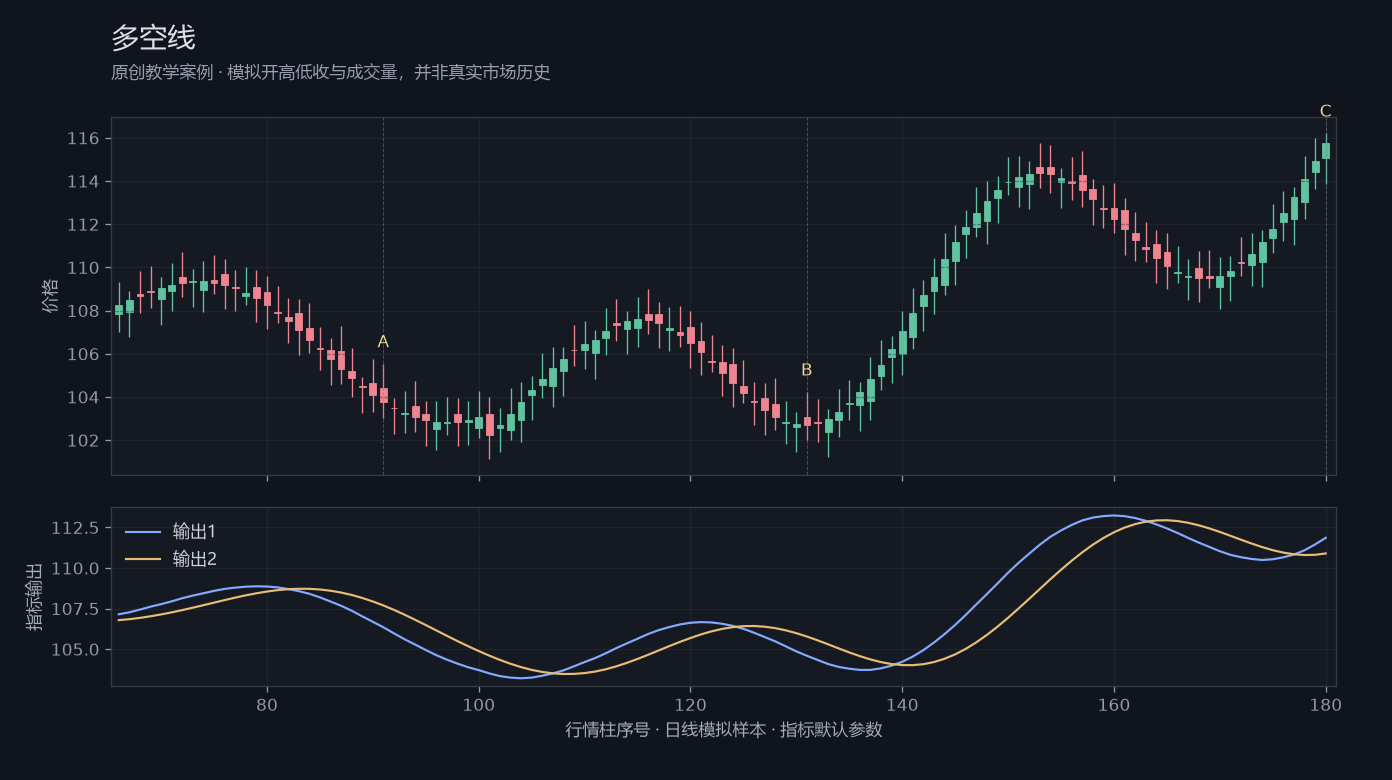This screenshot has height=780, width=1392.
Task: Click the x-axis tick label 80
Action: point(267,704)
